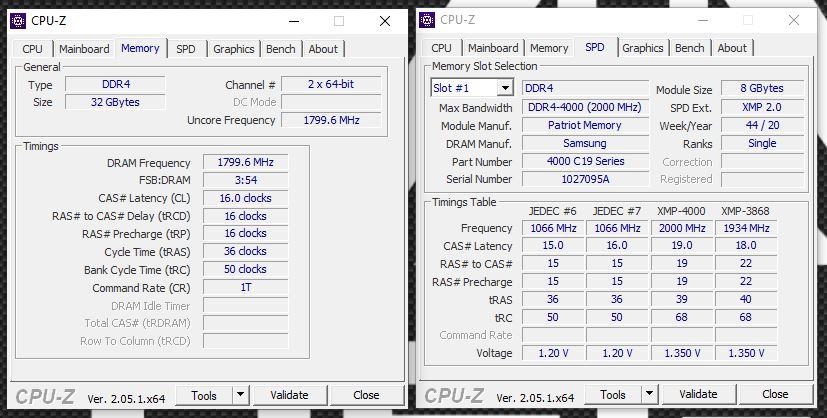This screenshot has width=827, height=418.
Task: Click the CAS# Latency value 16.0 clocks
Action: (245, 198)
